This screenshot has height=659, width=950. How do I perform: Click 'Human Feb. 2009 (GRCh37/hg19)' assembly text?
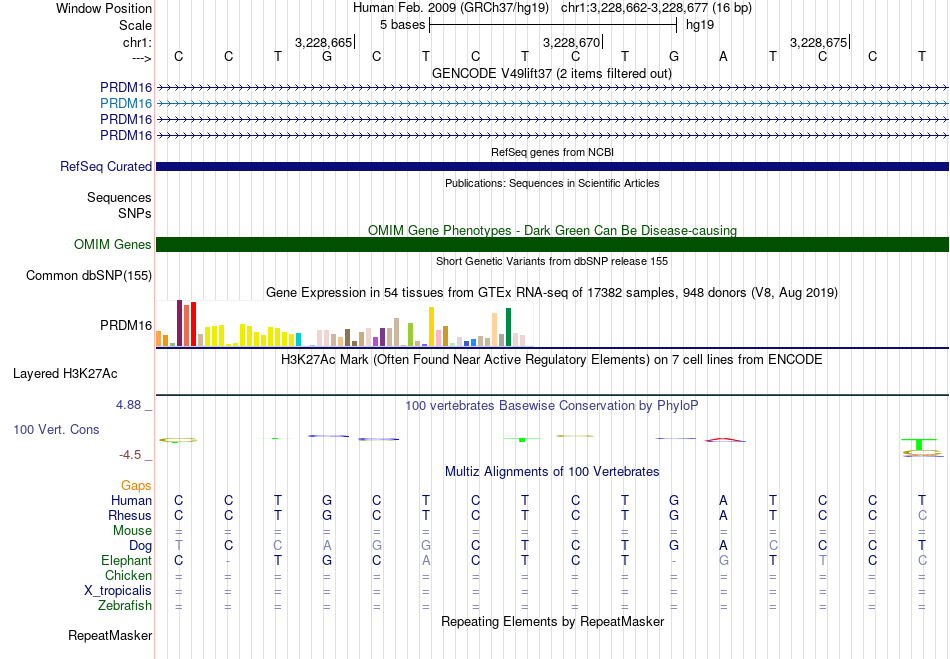[x=451, y=8]
